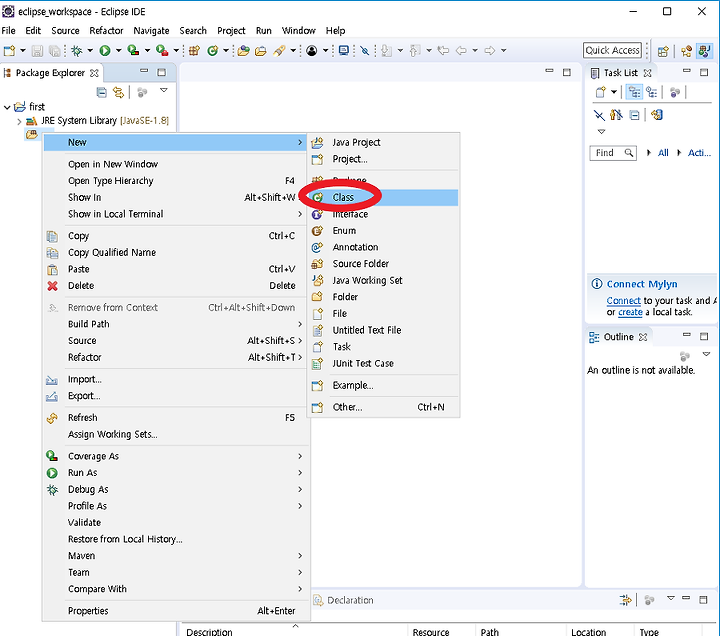Toggle Show Only My Tasks in Task List
Viewport: 720px width, 636px height.
(x=617, y=115)
